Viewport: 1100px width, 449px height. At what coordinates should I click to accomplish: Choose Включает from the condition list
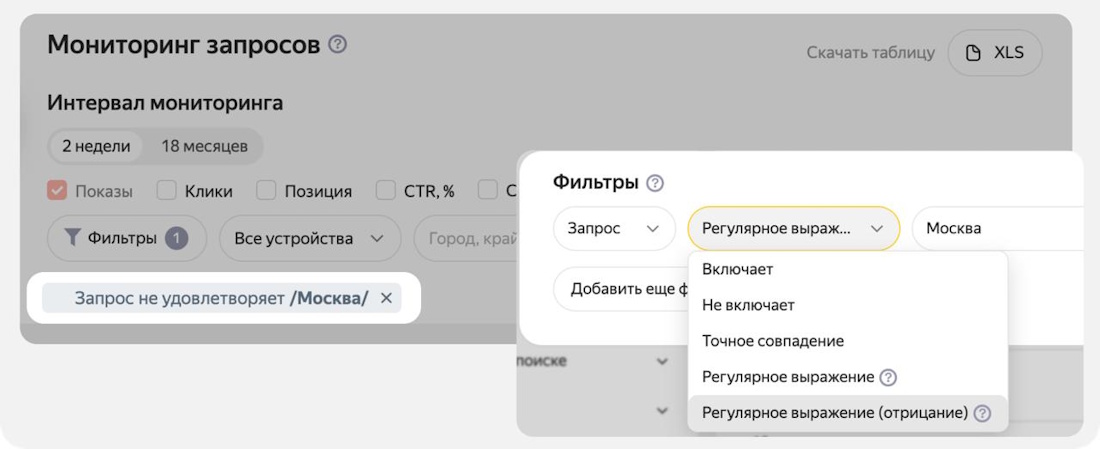coord(738,269)
